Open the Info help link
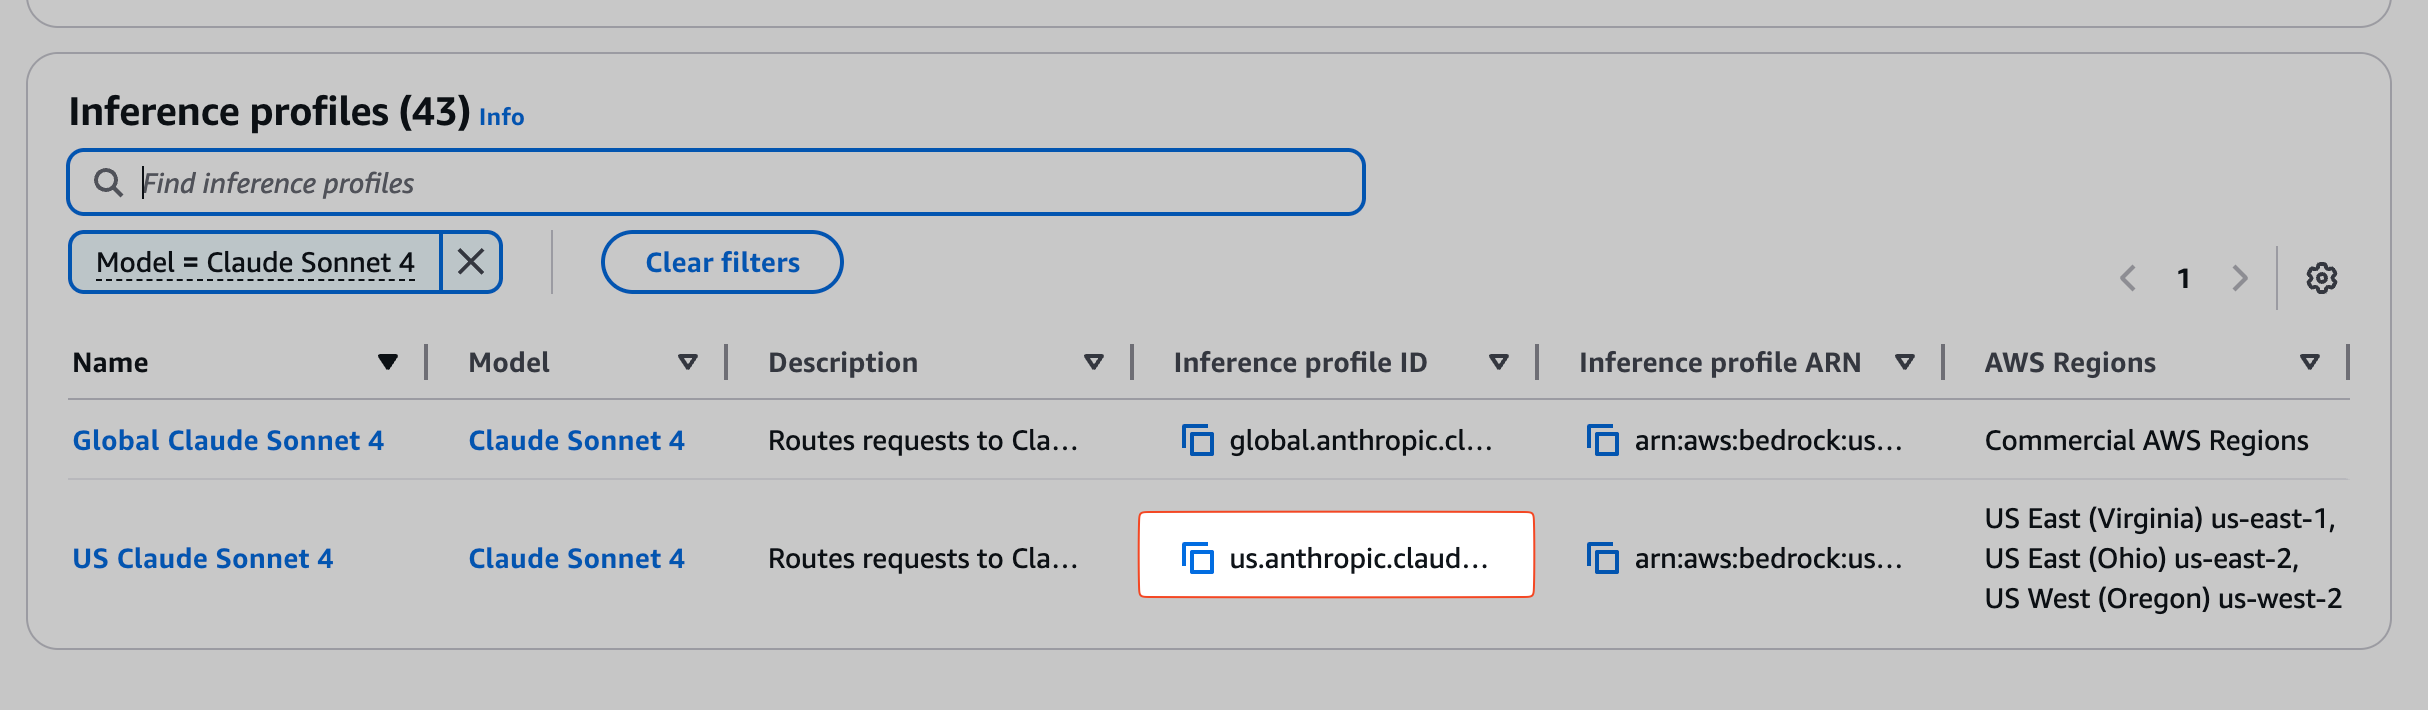 500,117
